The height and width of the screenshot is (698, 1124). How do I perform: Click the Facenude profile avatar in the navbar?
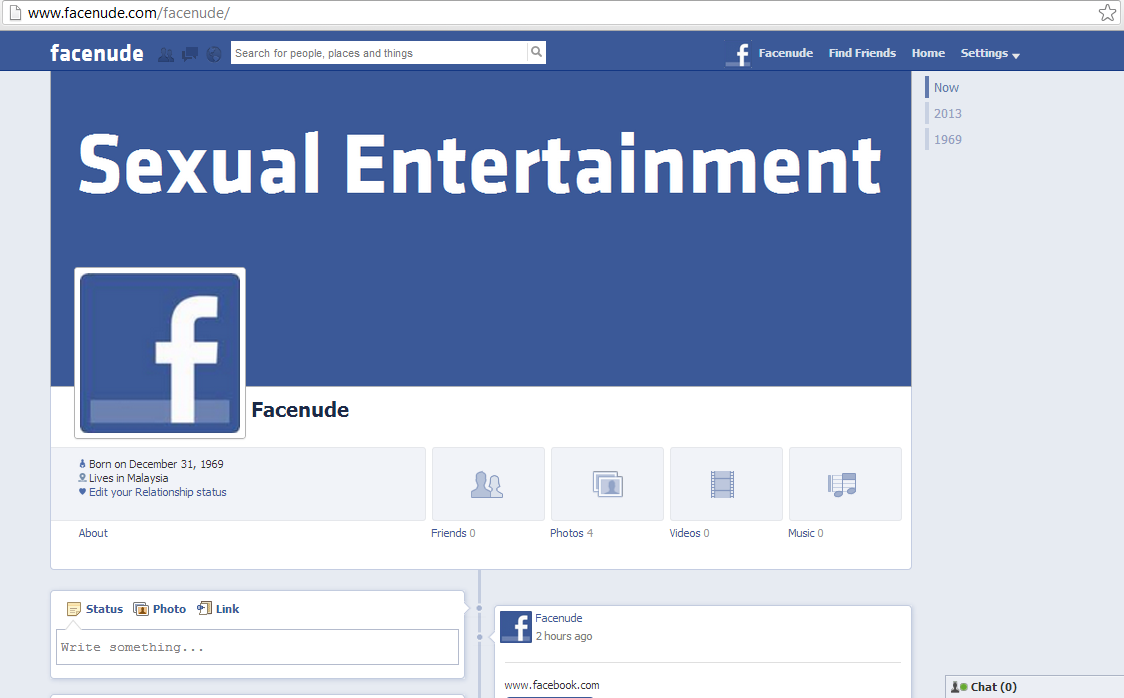738,54
